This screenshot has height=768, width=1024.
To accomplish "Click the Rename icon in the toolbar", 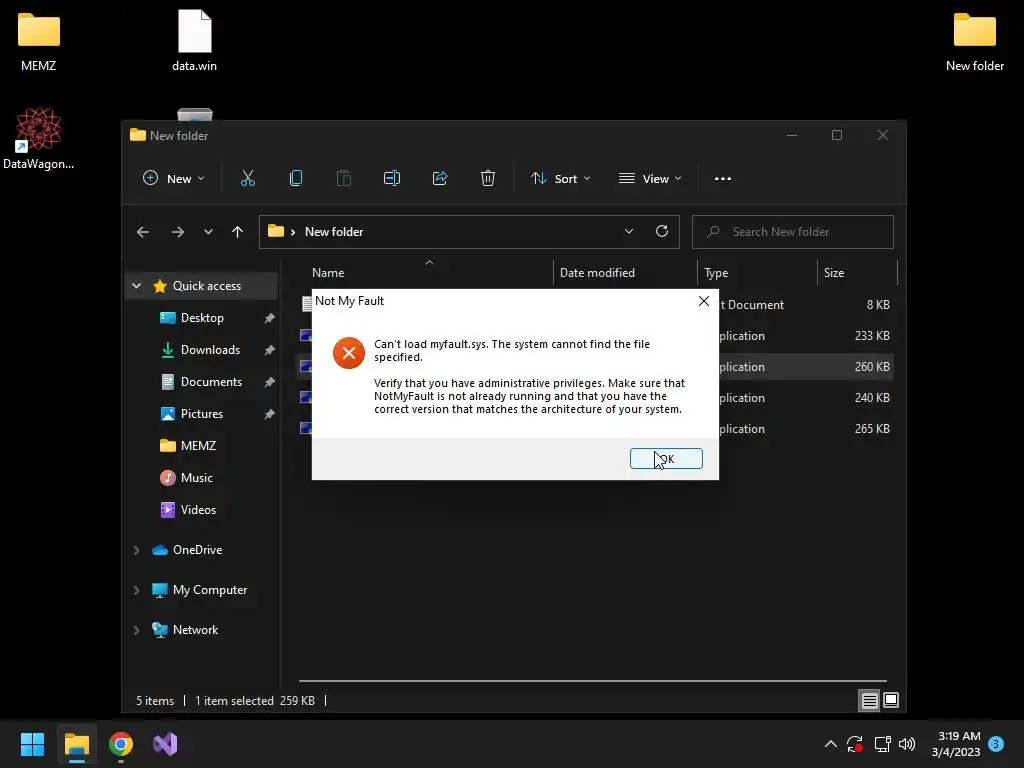I will pos(391,178).
